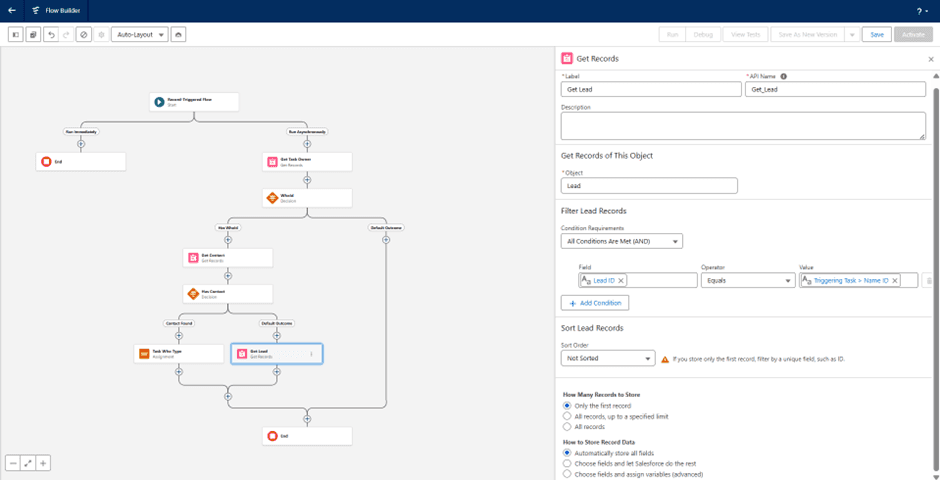This screenshot has height=480, width=940.
Task: Click the Description text area
Action: (x=743, y=126)
